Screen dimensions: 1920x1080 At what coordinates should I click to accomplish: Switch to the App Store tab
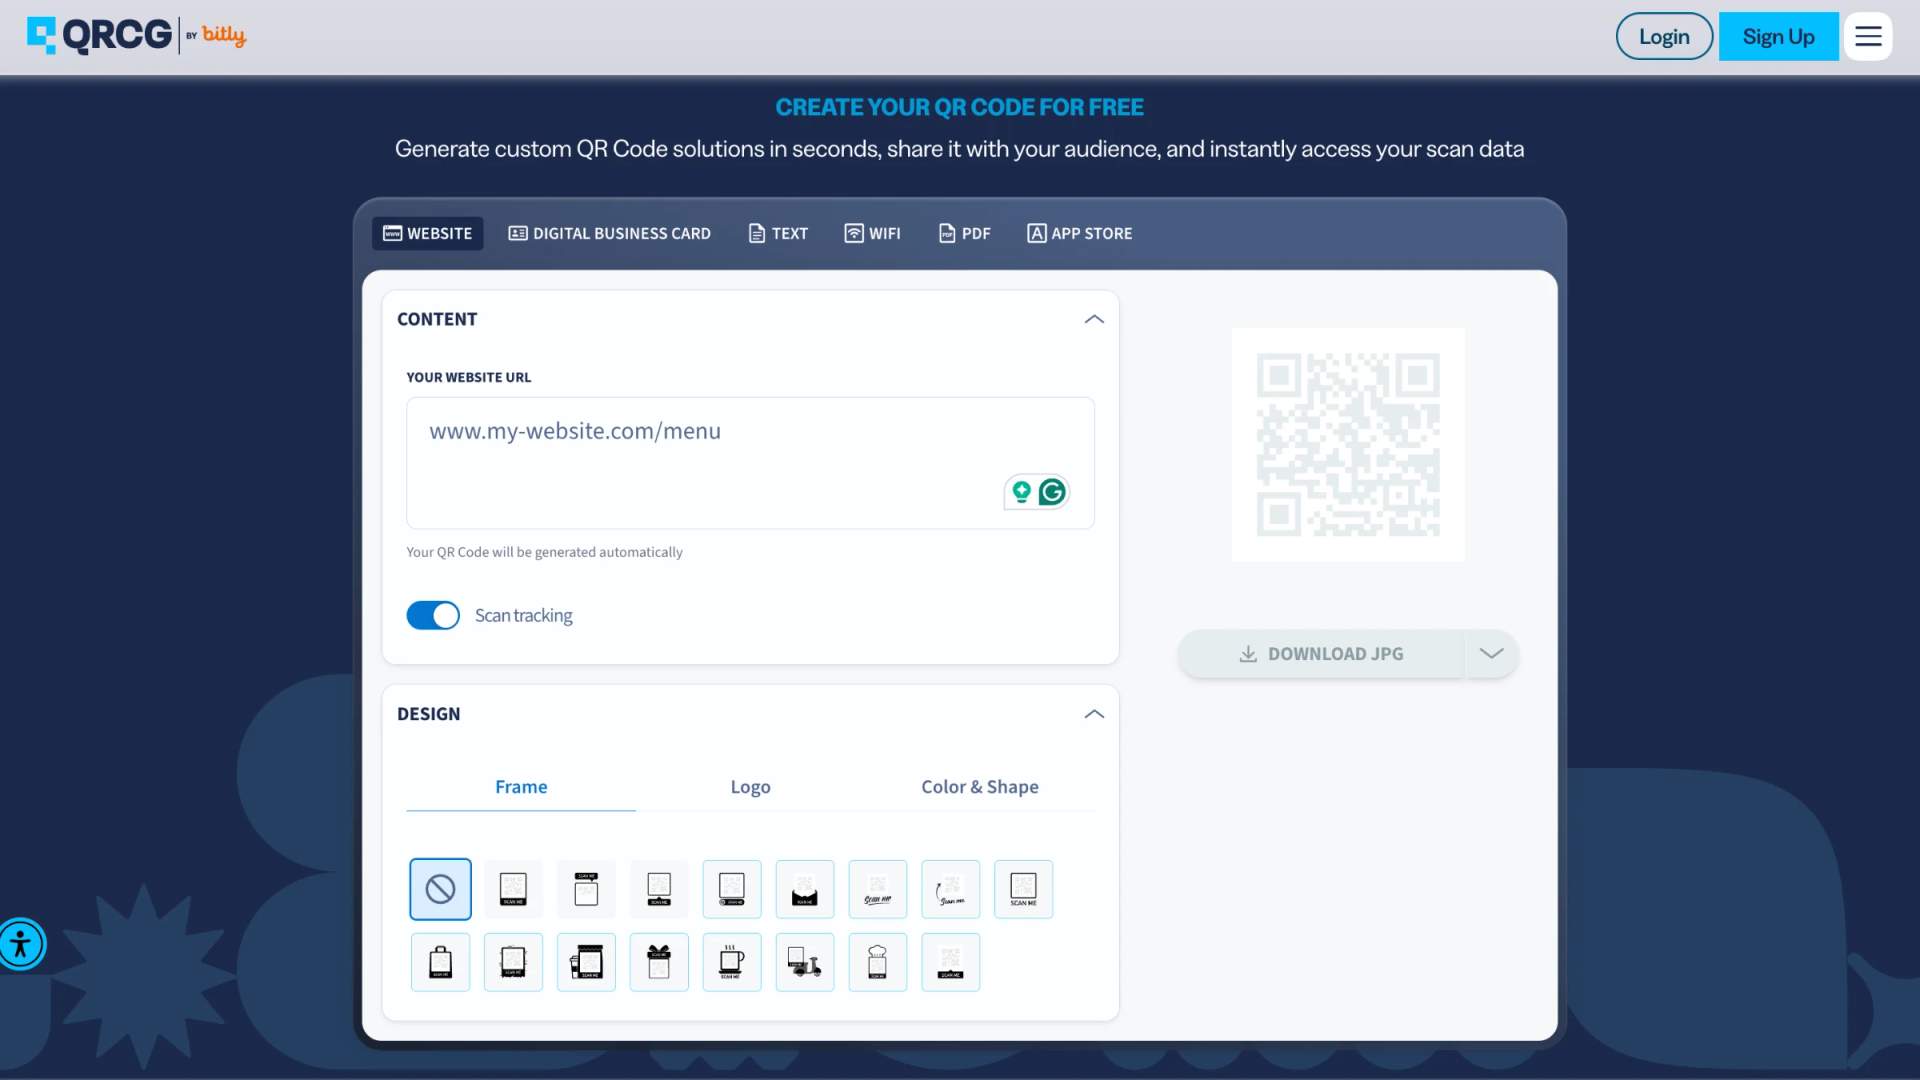coord(1079,233)
